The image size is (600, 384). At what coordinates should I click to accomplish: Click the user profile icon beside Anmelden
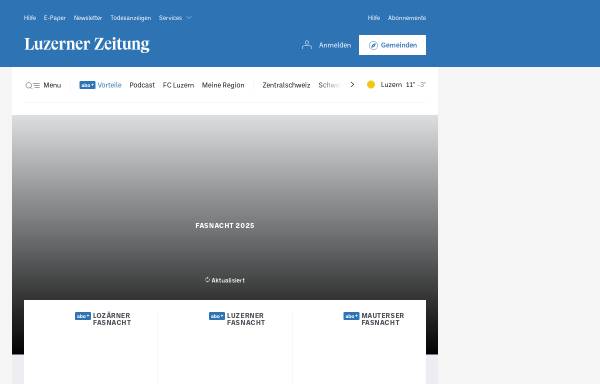307,45
